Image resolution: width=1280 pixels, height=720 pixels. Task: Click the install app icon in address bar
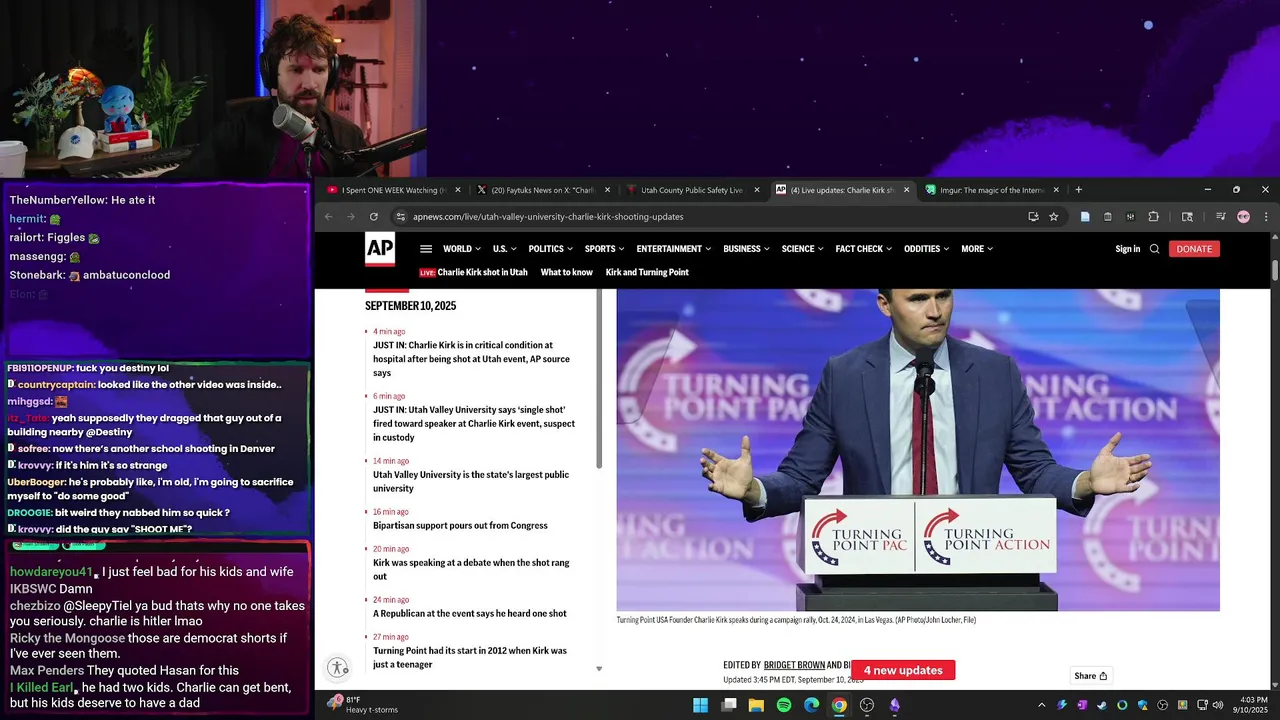point(1033,217)
